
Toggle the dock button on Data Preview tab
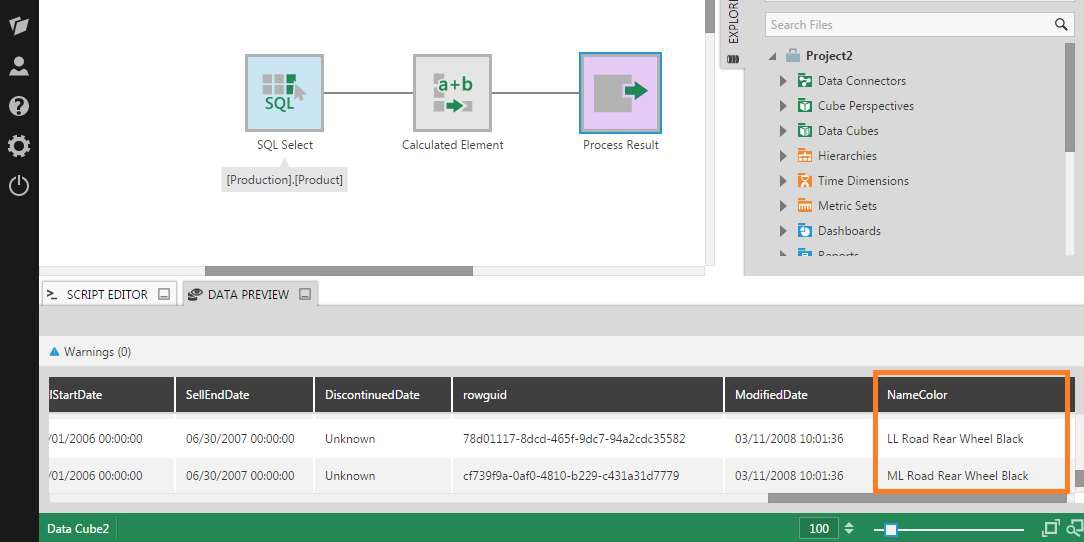pos(305,295)
